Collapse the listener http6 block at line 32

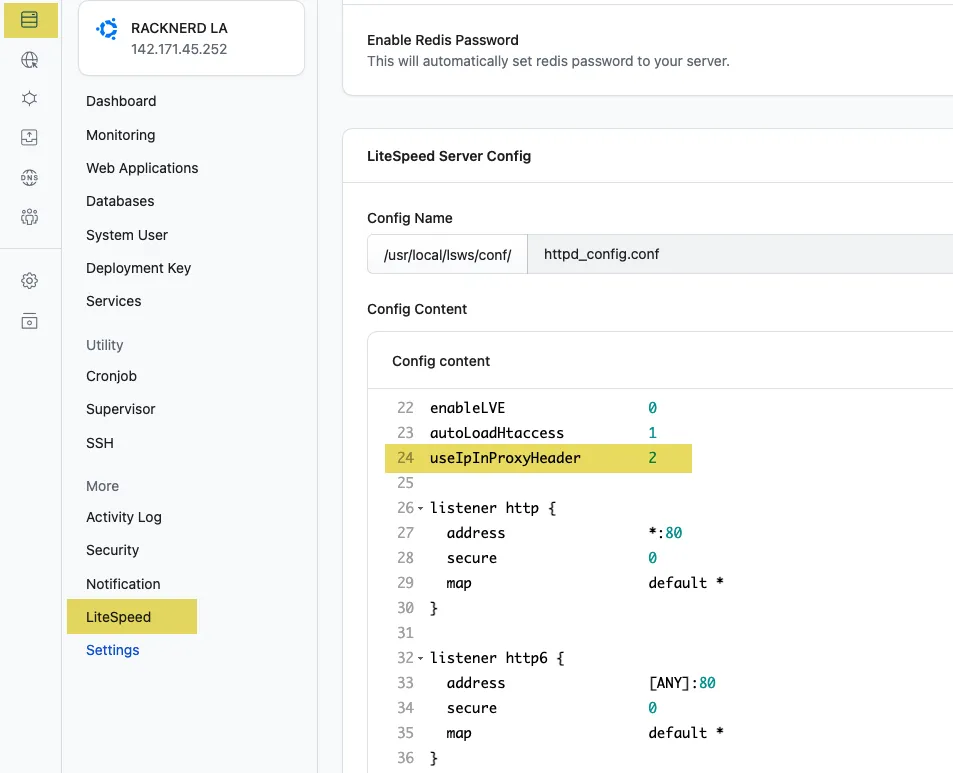pos(421,657)
